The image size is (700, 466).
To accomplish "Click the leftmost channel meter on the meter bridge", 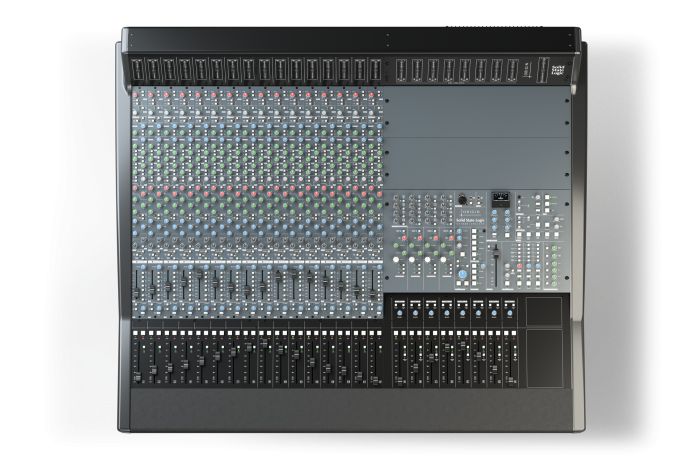I will [x=138, y=71].
